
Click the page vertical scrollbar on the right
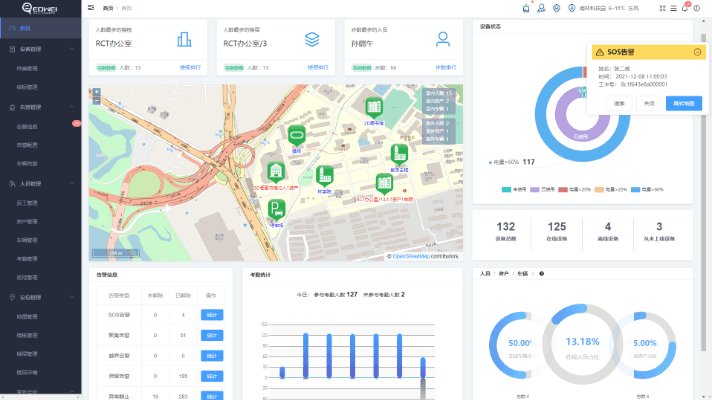click(703, 191)
